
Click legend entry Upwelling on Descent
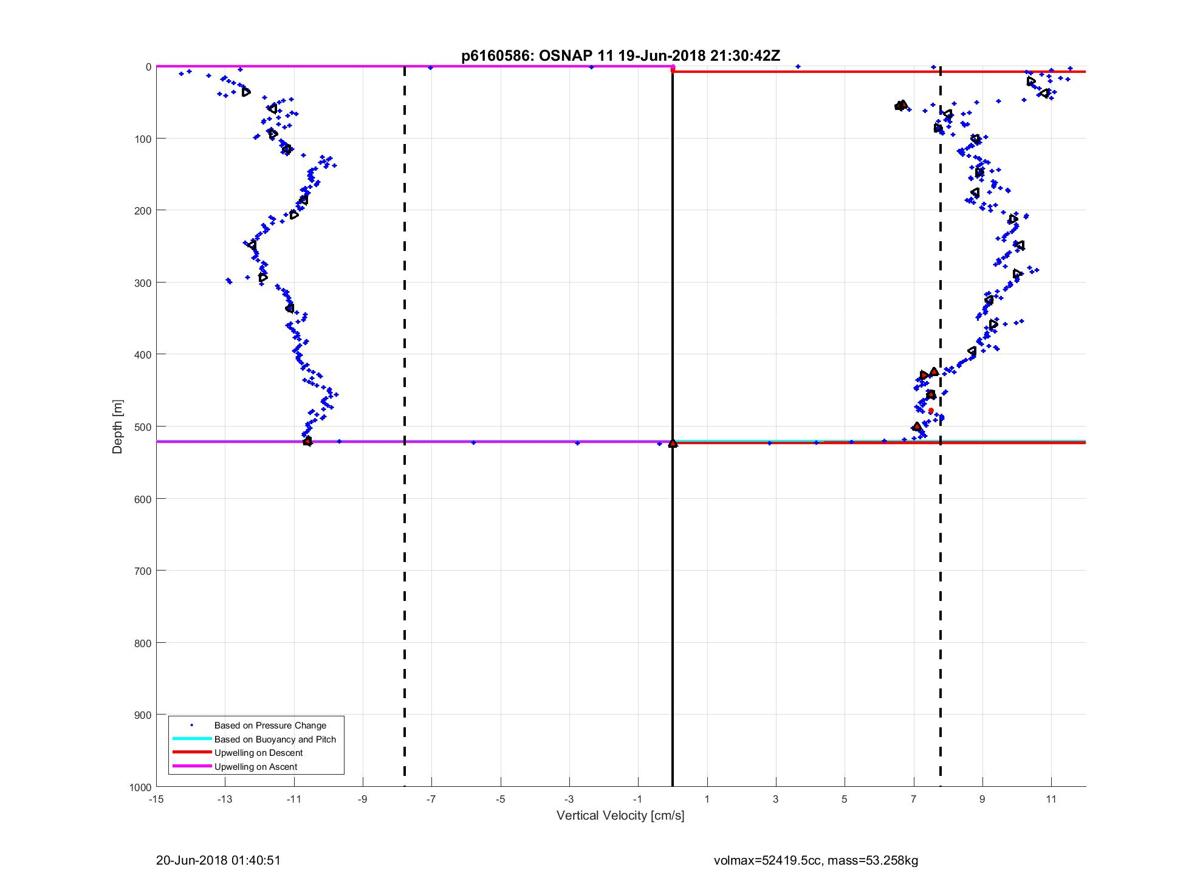(258, 753)
